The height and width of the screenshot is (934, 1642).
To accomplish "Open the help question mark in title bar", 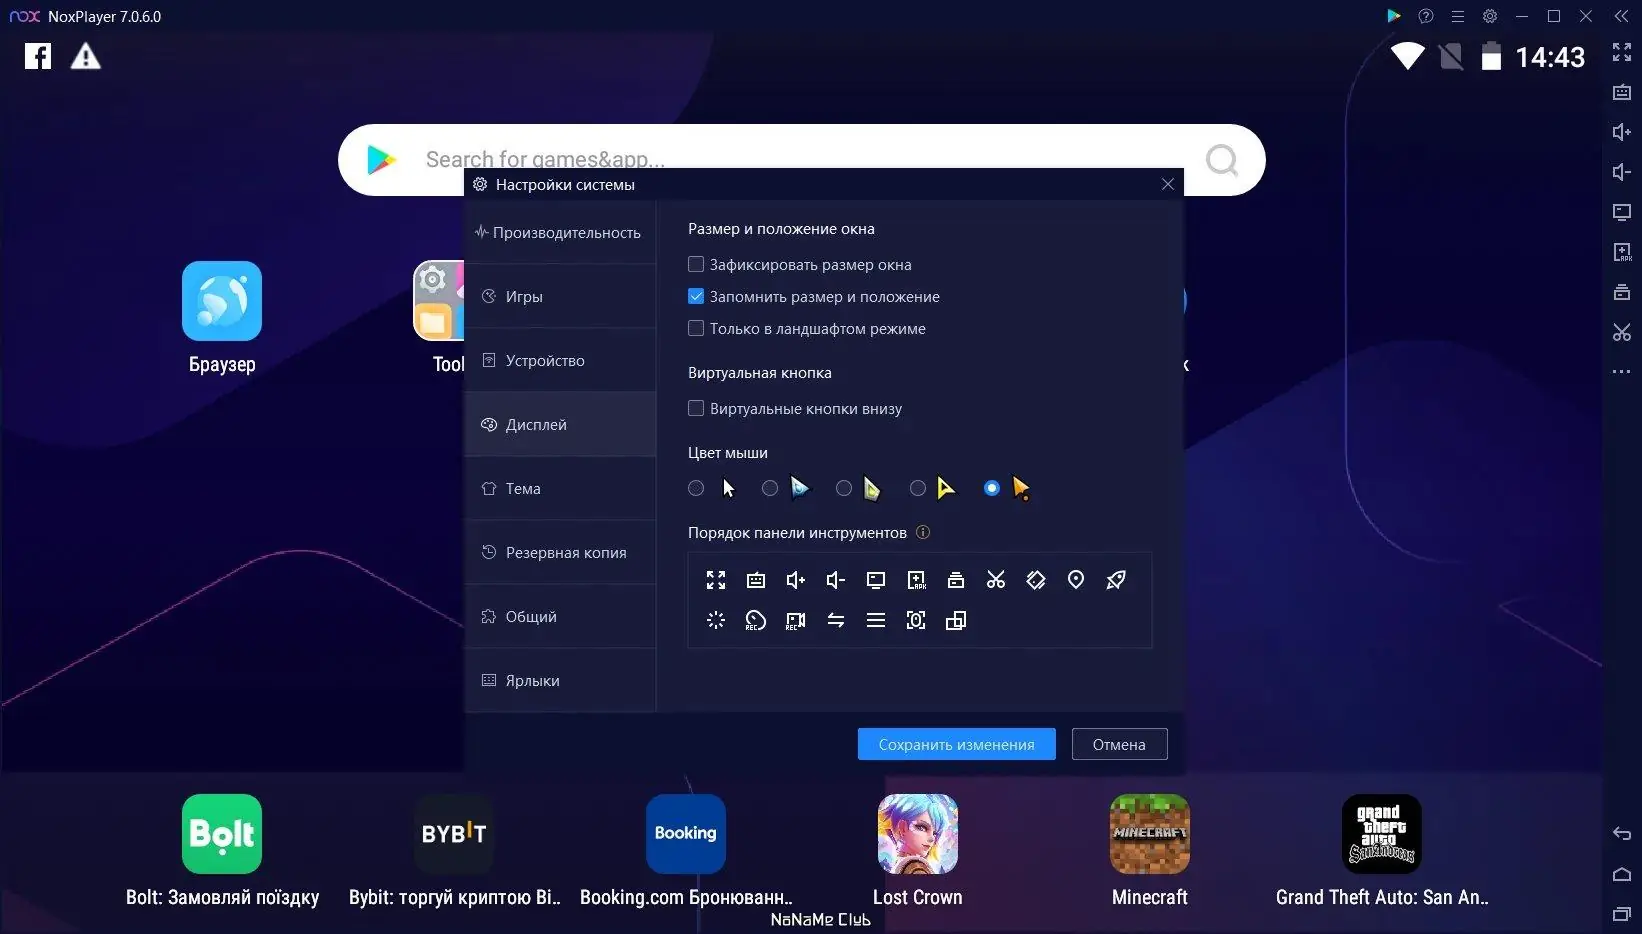I will pyautogui.click(x=1426, y=16).
